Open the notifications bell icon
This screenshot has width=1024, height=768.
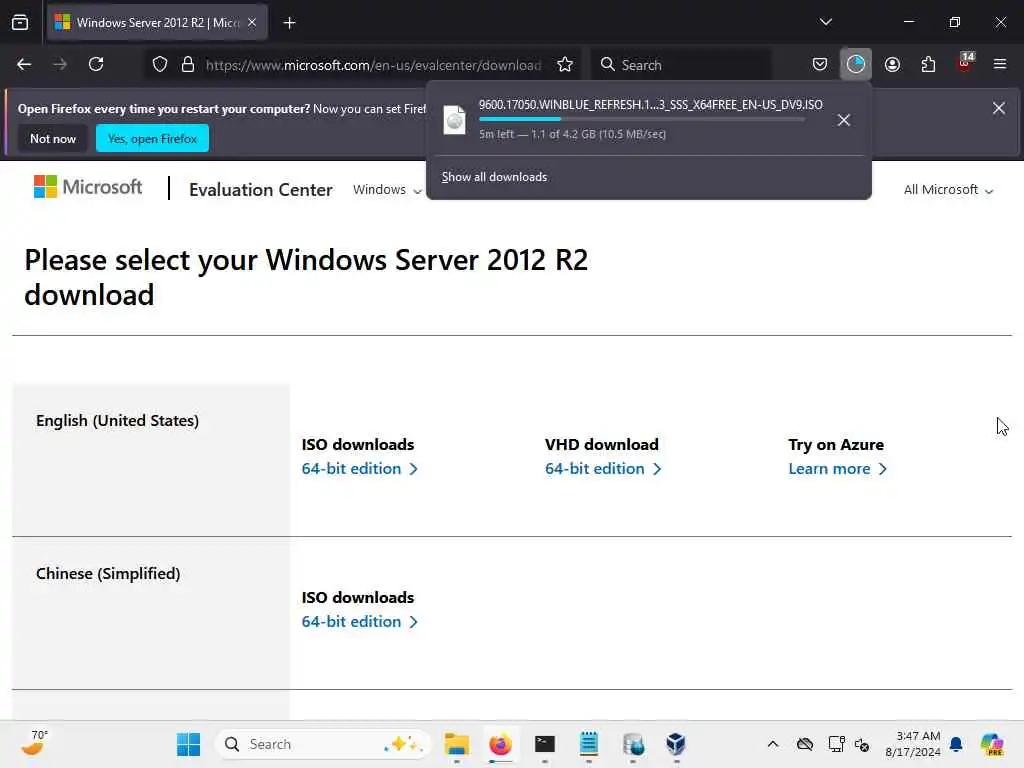pos(956,744)
